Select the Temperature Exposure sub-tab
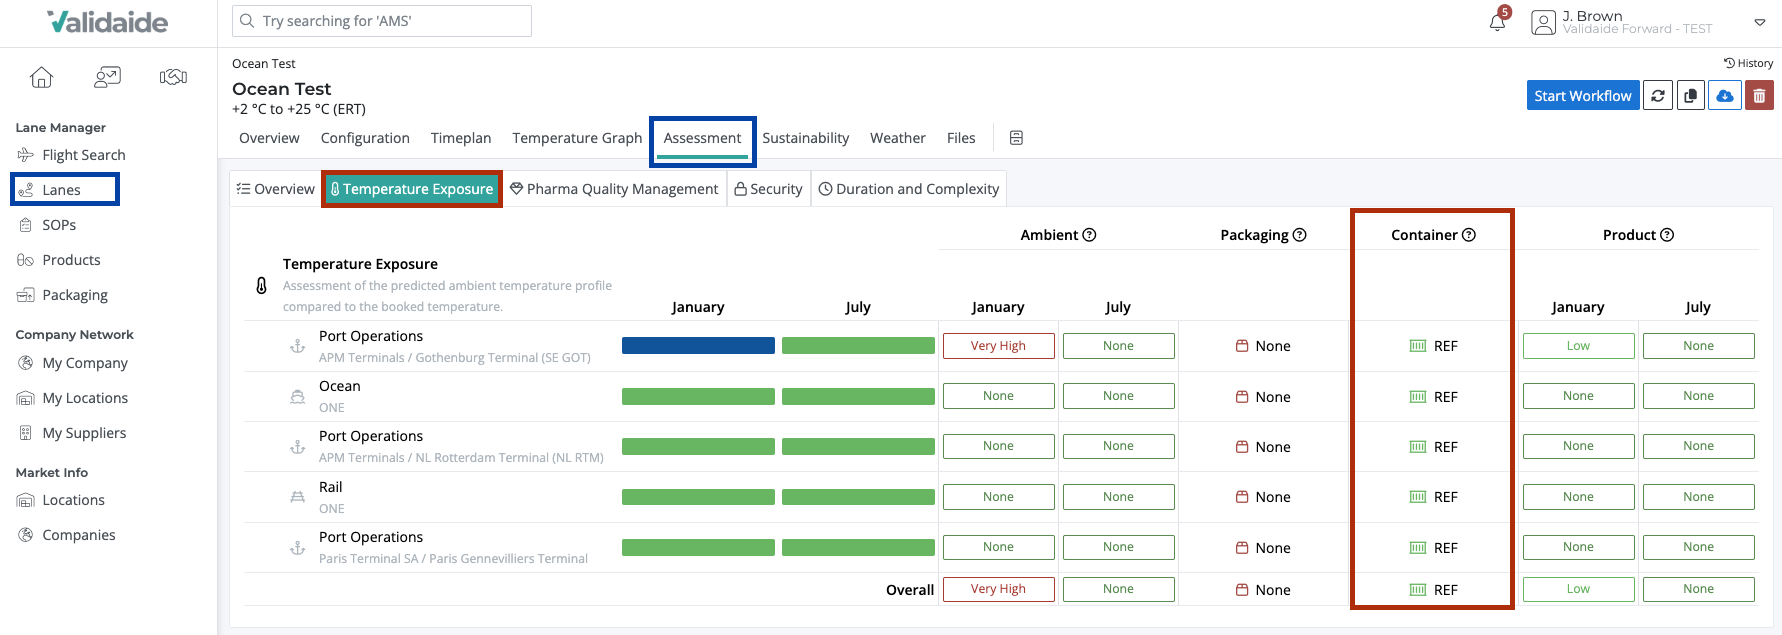This screenshot has width=1782, height=635. pyautogui.click(x=412, y=189)
